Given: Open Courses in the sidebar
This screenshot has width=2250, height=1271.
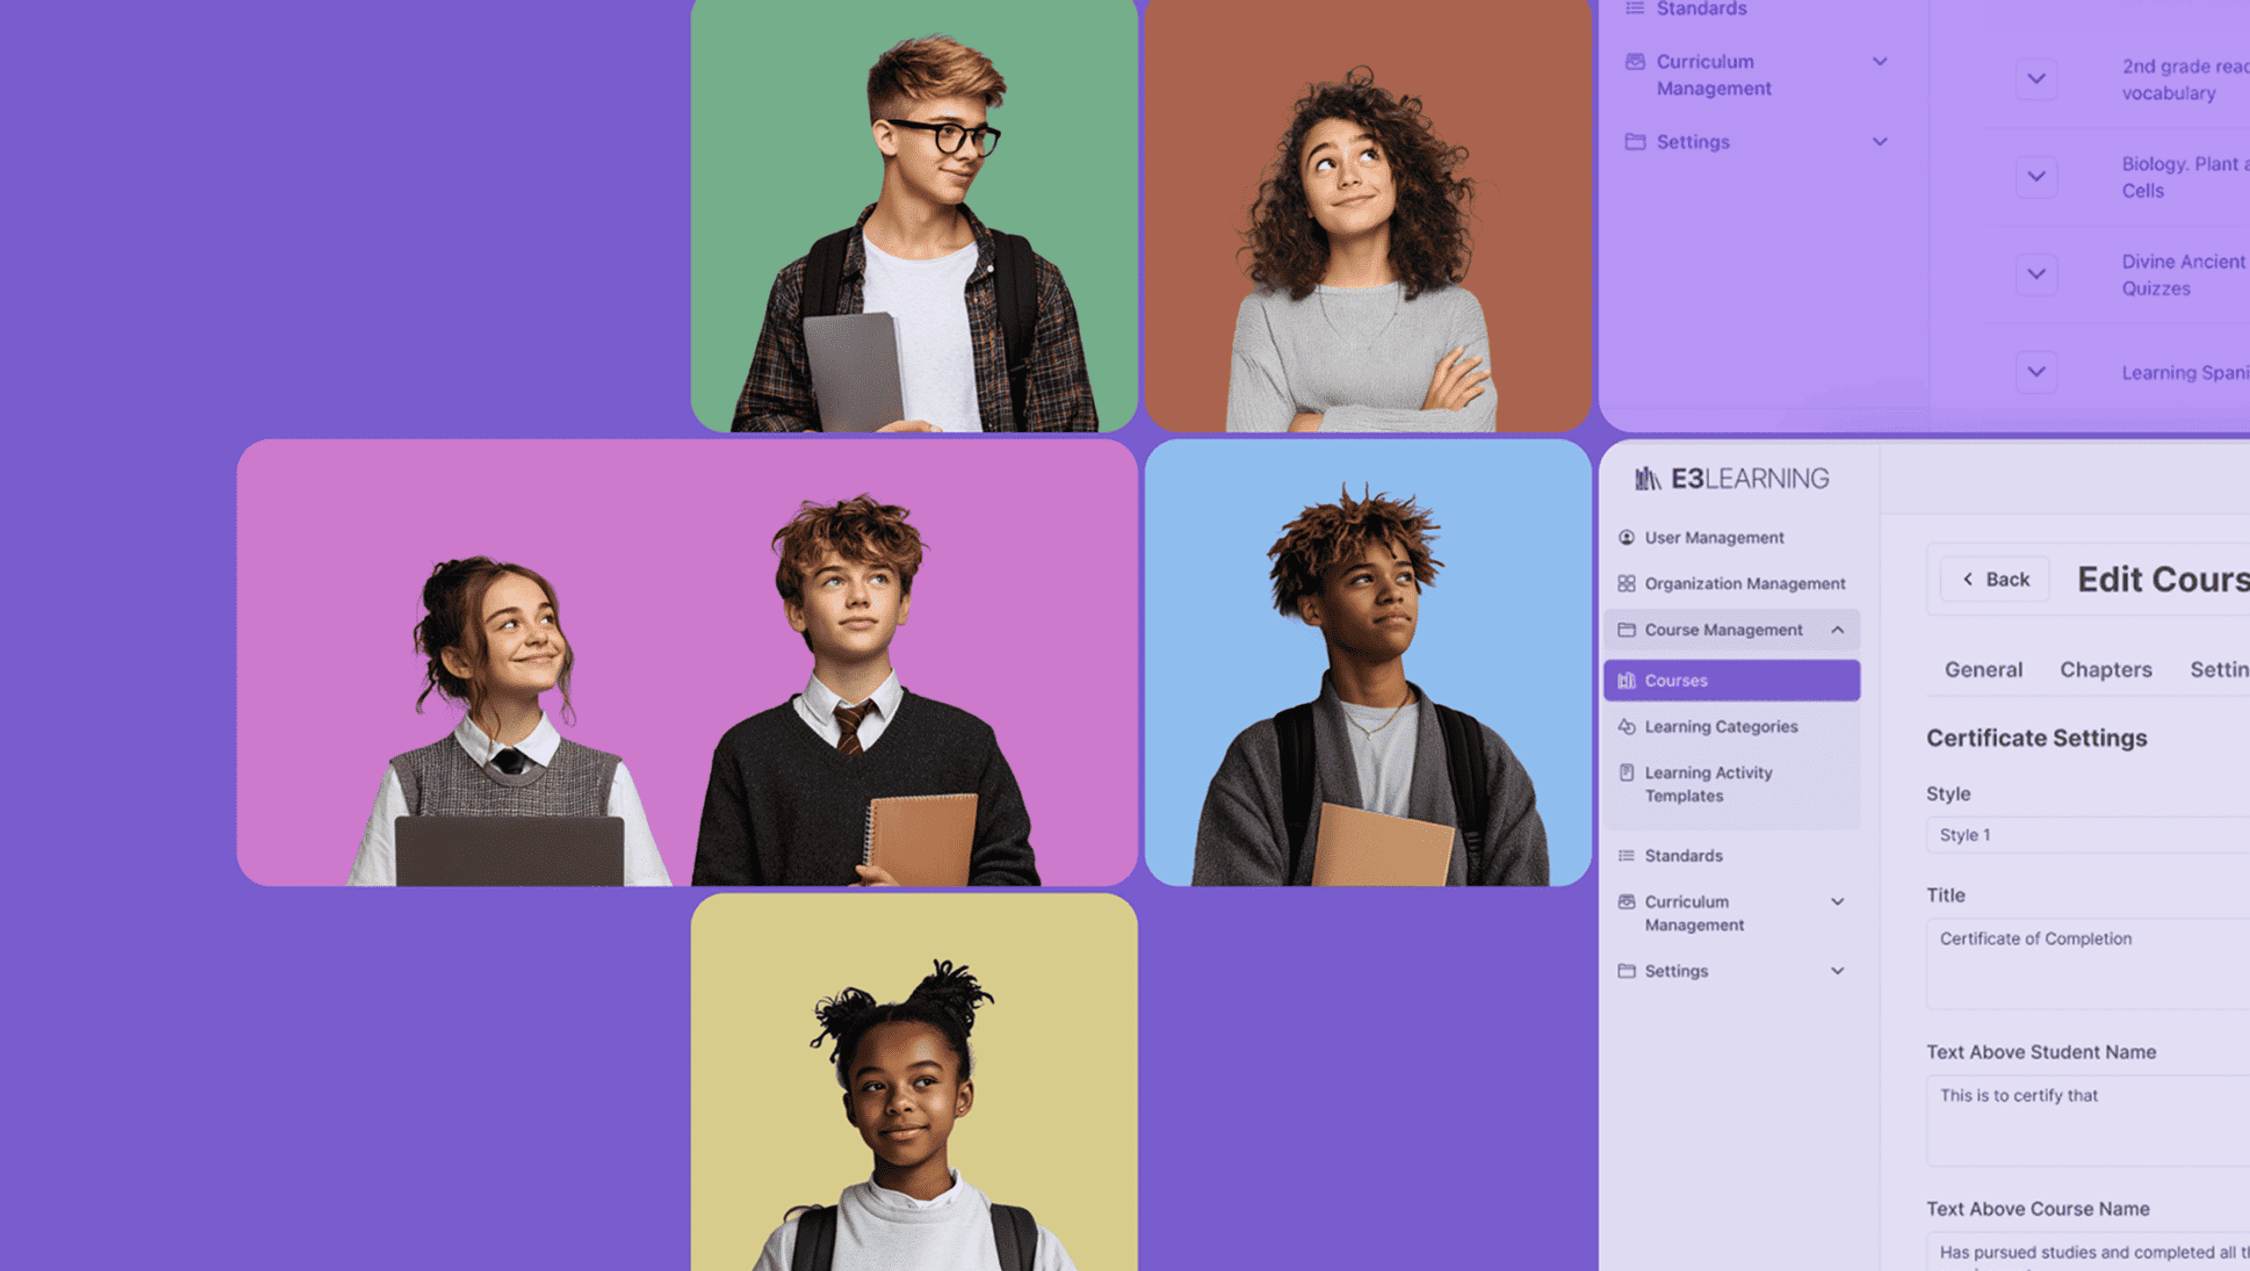Looking at the screenshot, I should 1731,681.
